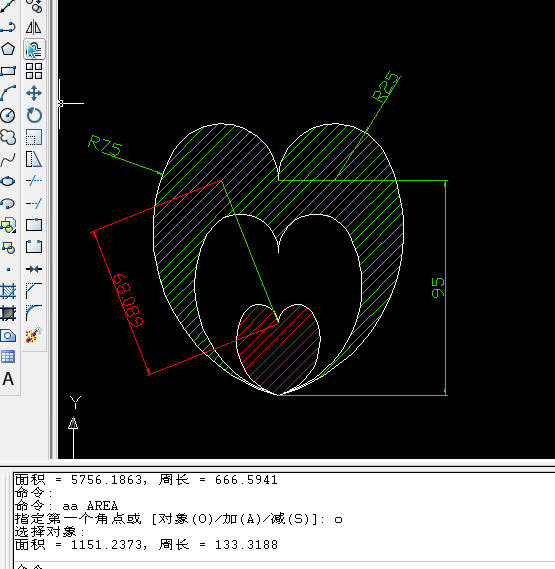555x569 pixels.
Task: Select the Point draw tool
Action: point(8,269)
